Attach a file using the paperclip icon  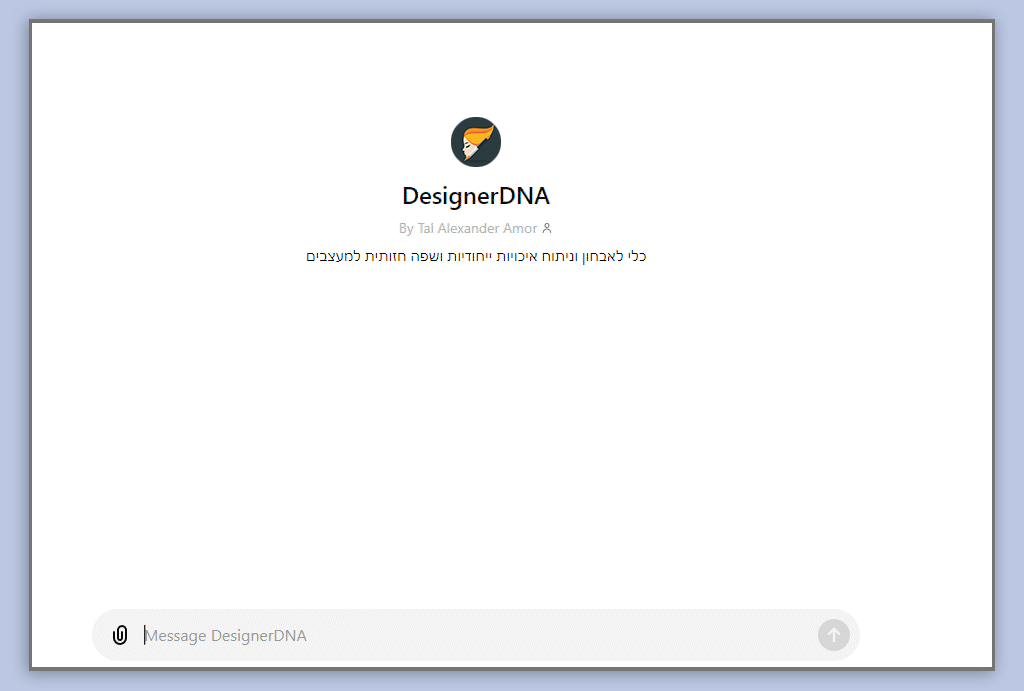click(x=120, y=635)
